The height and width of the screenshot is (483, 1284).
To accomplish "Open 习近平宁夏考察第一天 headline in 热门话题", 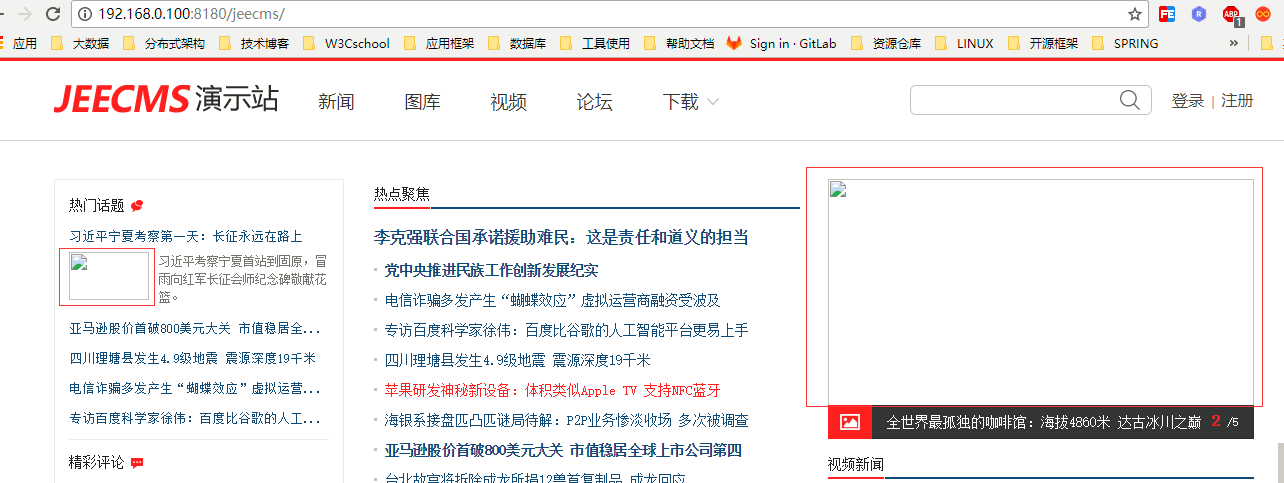I will [185, 236].
